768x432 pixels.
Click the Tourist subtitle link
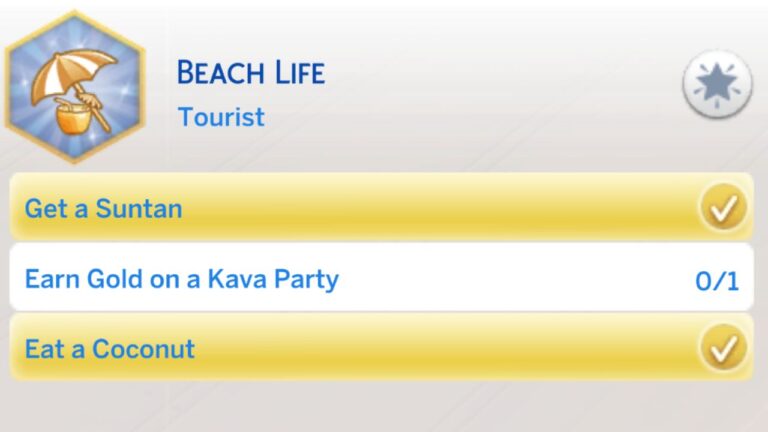[221, 117]
